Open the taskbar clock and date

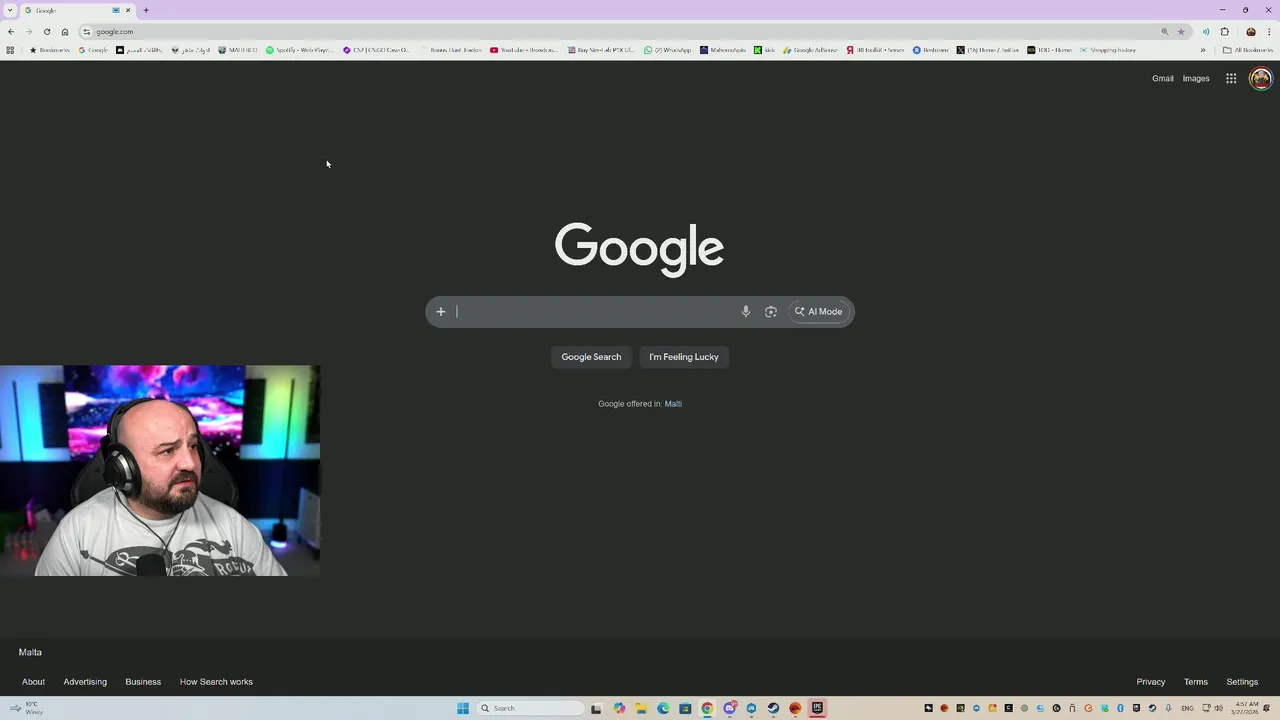pos(1246,708)
